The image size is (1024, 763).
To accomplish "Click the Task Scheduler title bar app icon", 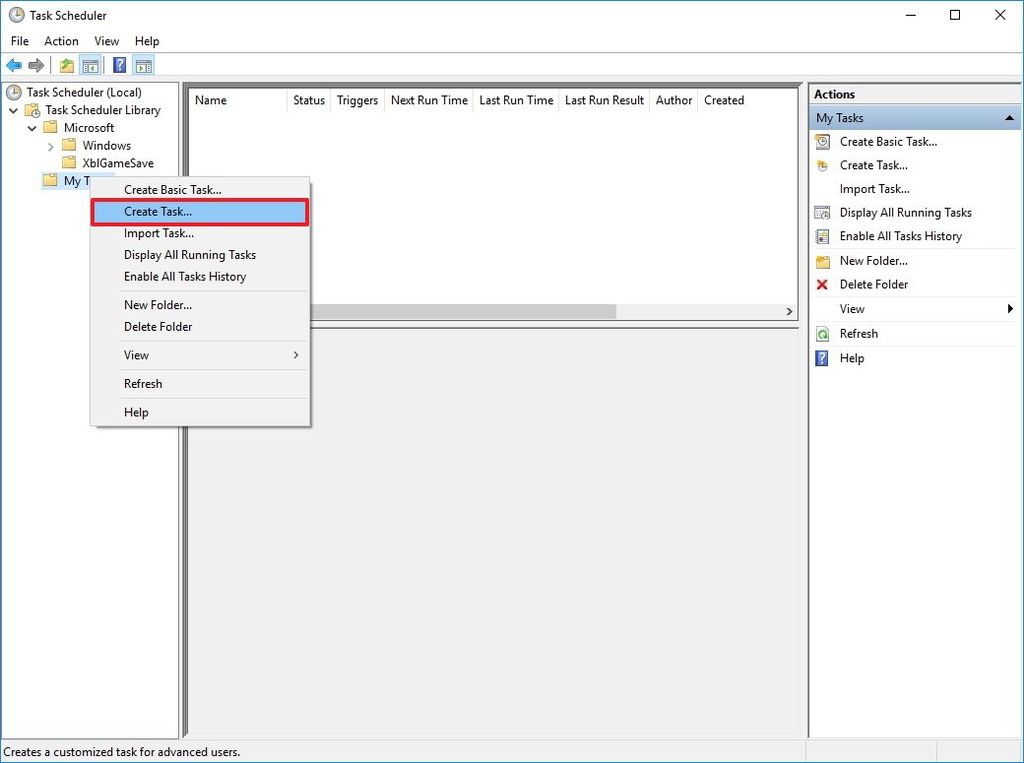I will point(17,15).
